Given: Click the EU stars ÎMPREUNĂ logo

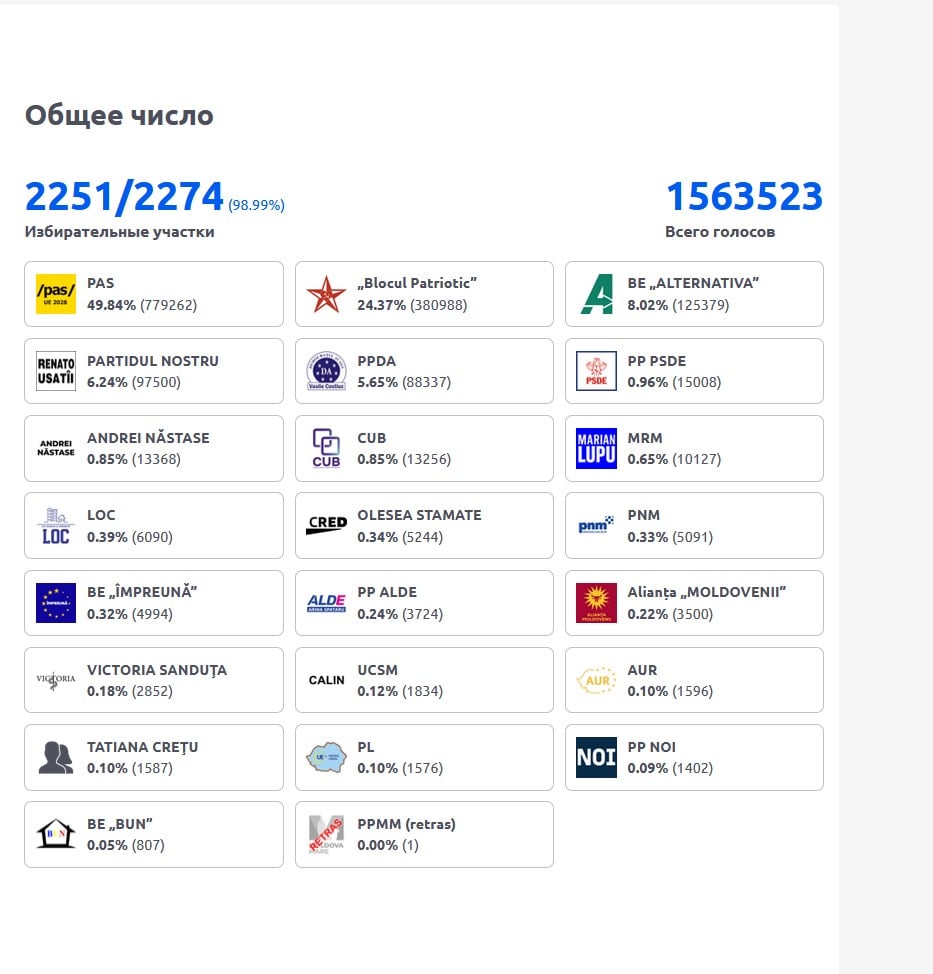Looking at the screenshot, I should point(56,603).
